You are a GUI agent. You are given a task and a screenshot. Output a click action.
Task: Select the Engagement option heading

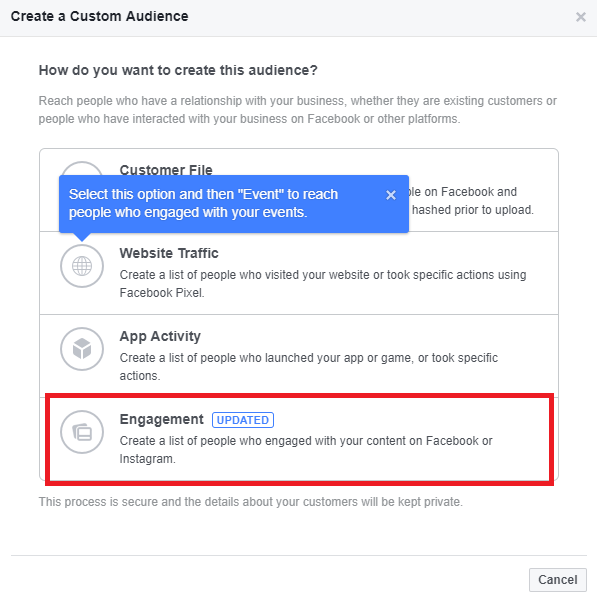pyautogui.click(x=161, y=419)
